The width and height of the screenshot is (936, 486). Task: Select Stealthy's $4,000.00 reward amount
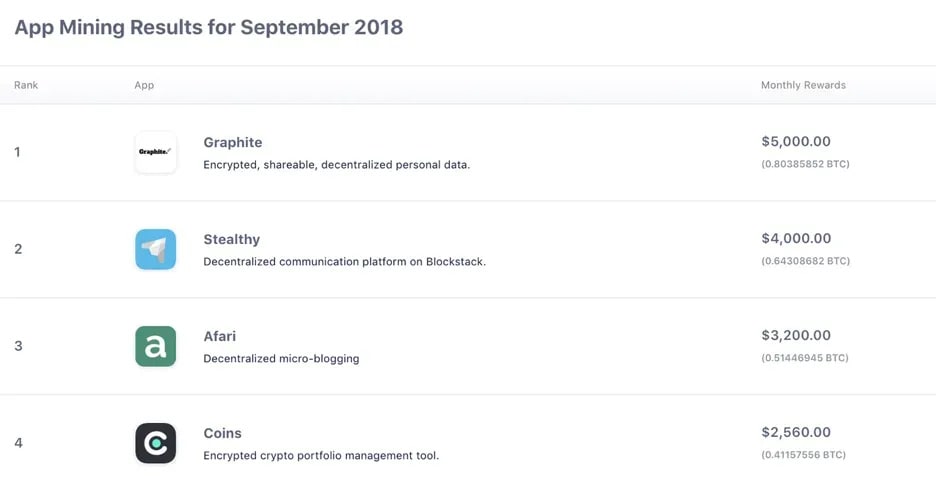pos(796,238)
